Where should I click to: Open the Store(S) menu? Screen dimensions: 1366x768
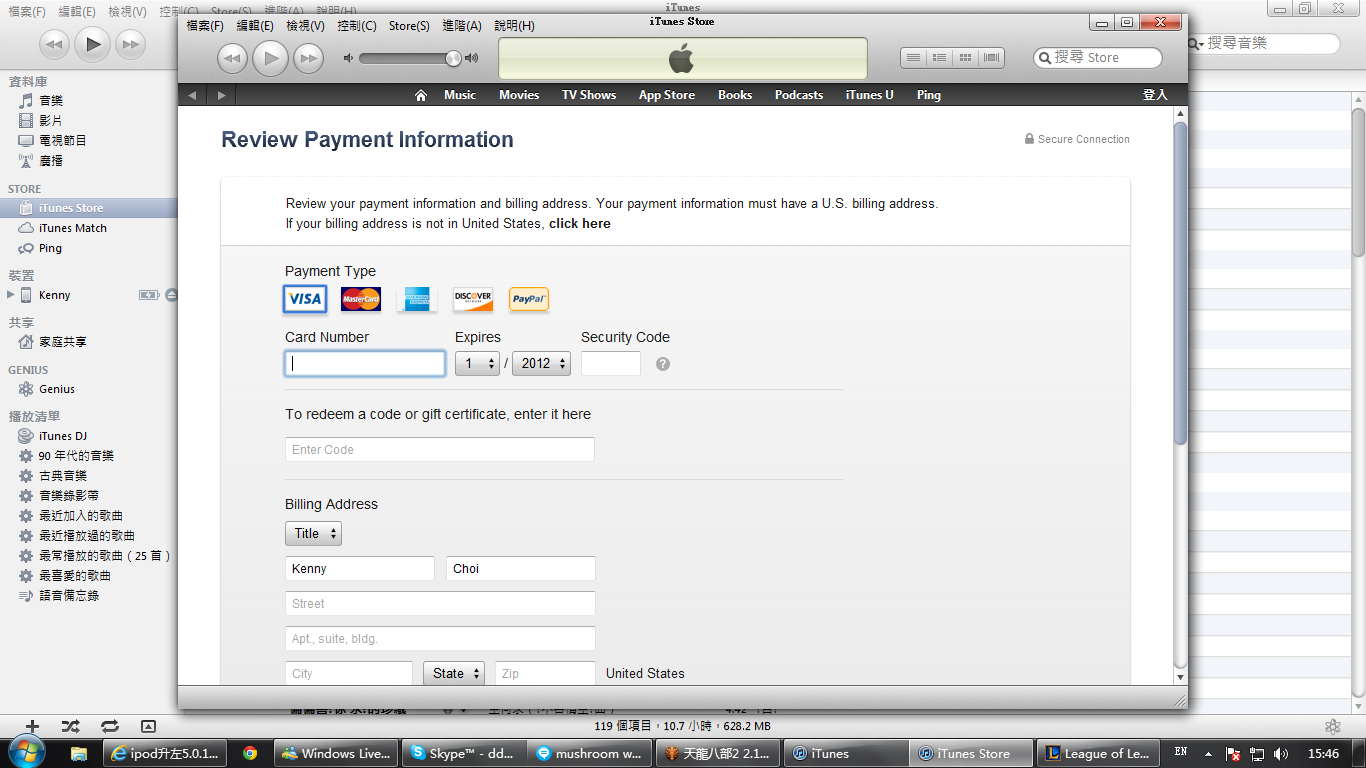[408, 26]
